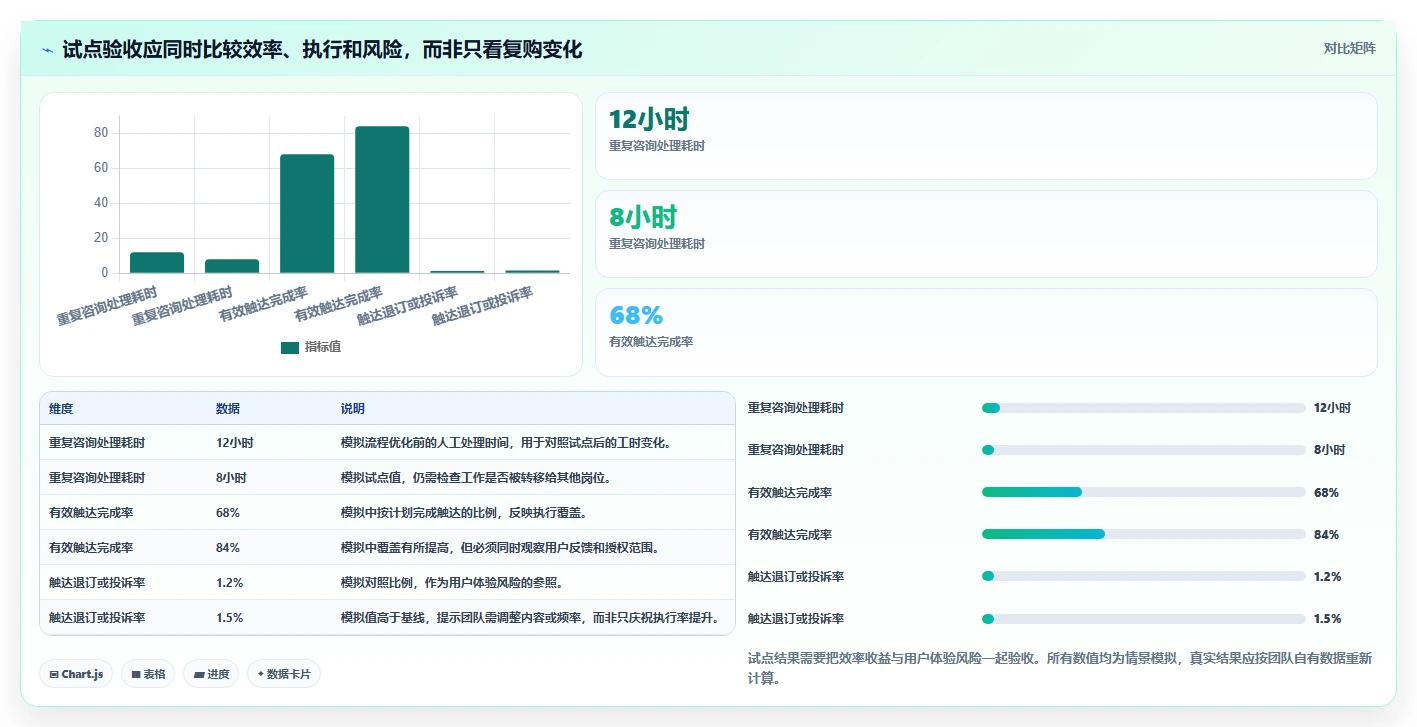Click the progress bar showing 84%
Screen dimensions: 1417x727
pyautogui.click(x=1144, y=534)
